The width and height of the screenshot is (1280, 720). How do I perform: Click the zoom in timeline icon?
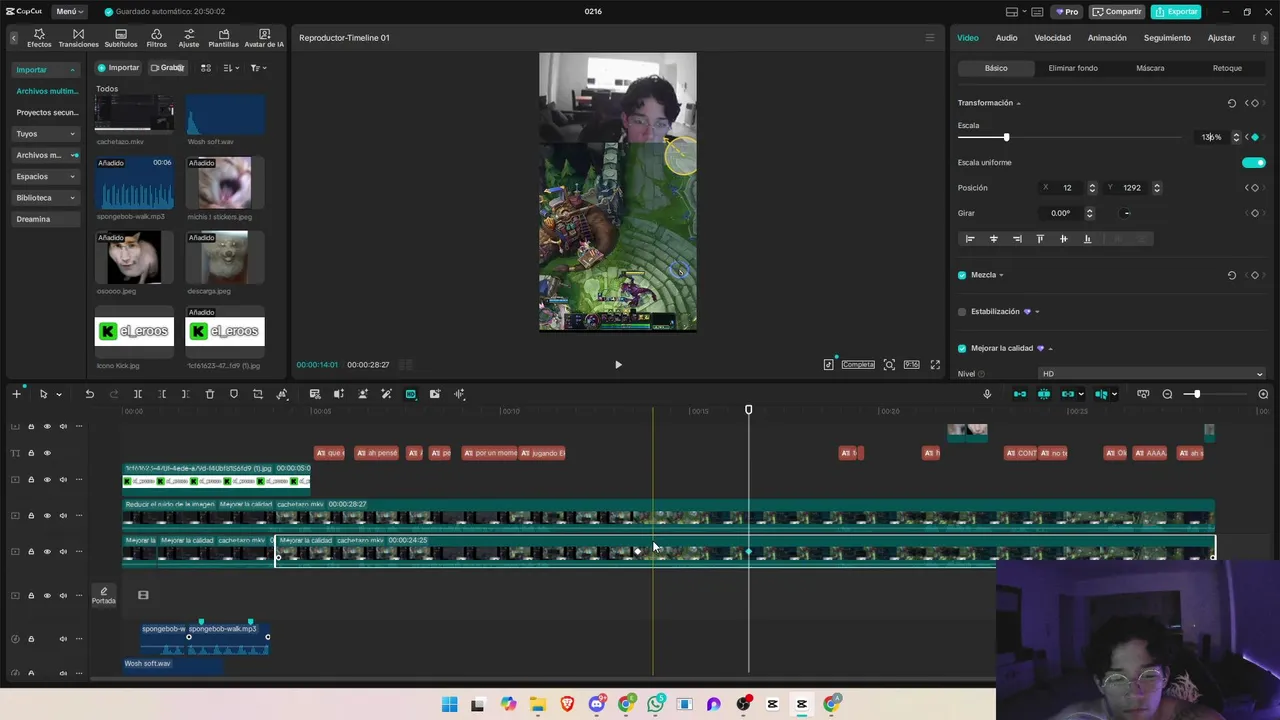[1263, 394]
